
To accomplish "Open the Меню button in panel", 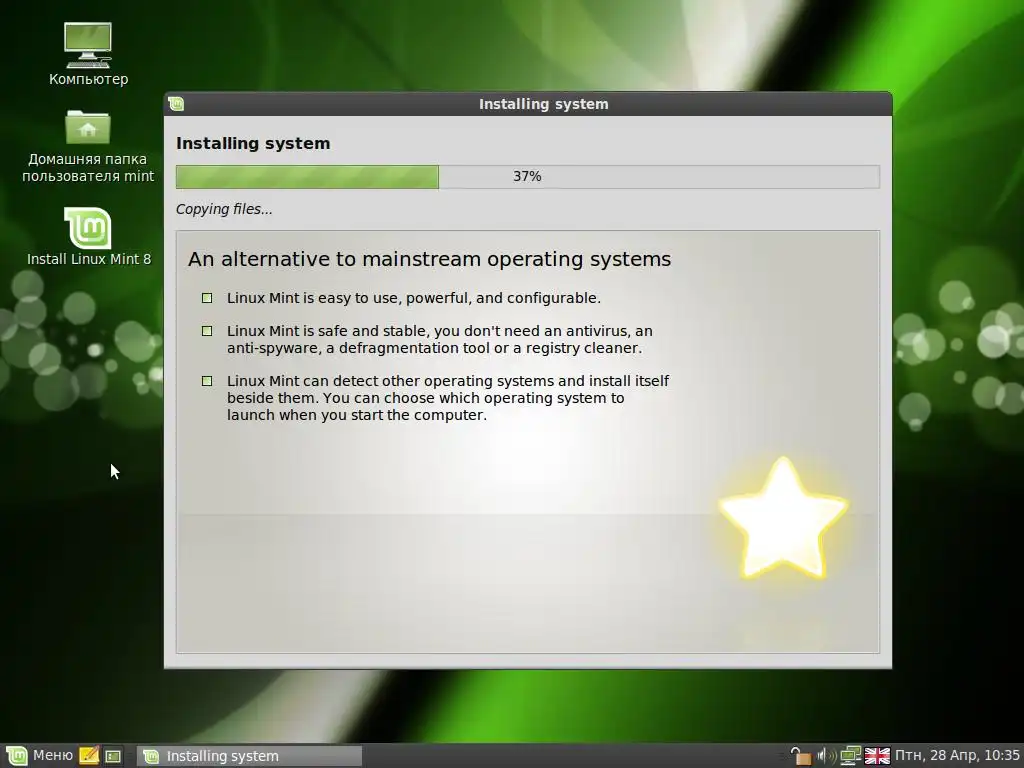I will (x=39, y=756).
